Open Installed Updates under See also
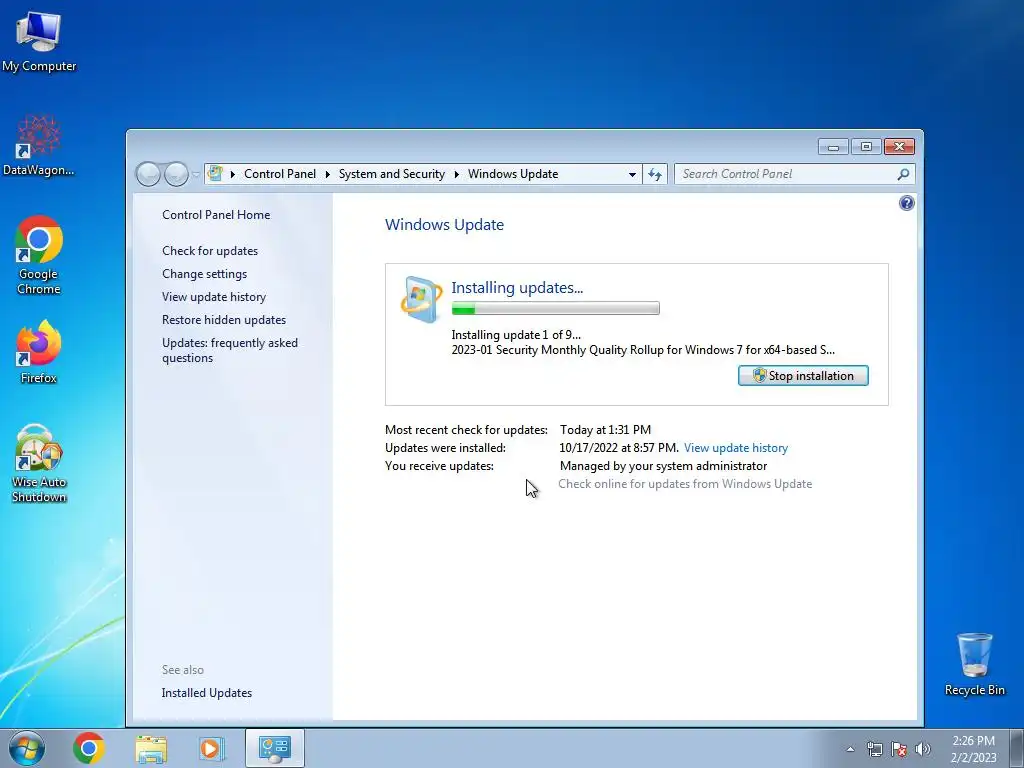1024x768 pixels. [x=206, y=693]
